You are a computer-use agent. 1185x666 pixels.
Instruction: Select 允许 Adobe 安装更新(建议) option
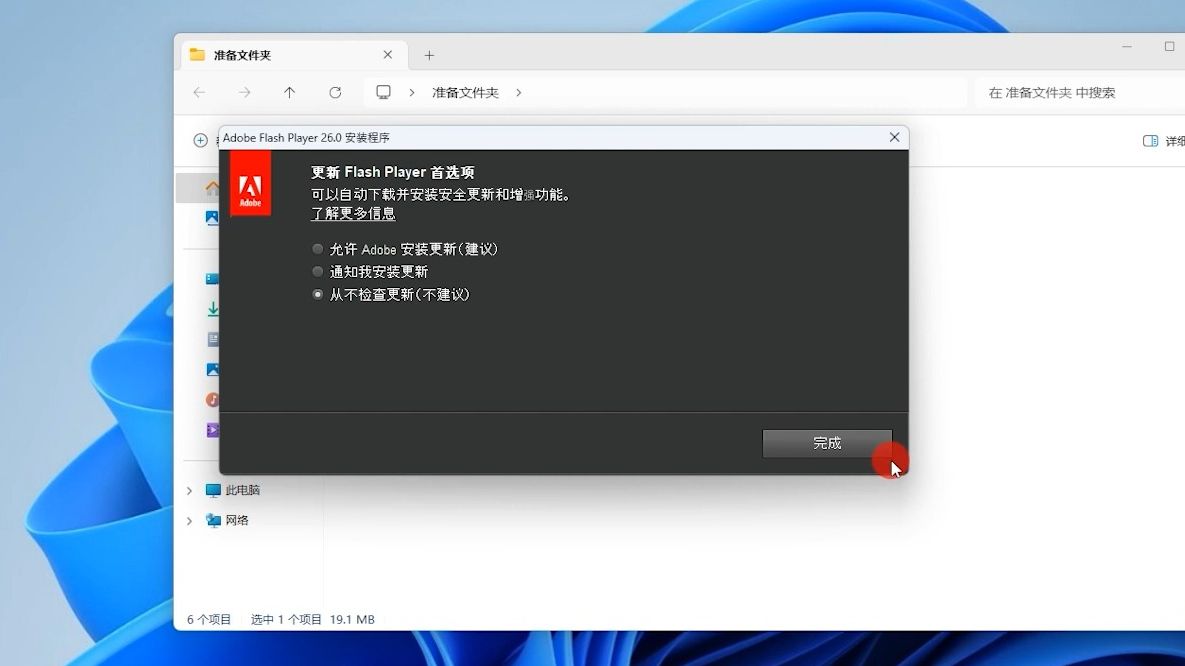tap(318, 248)
